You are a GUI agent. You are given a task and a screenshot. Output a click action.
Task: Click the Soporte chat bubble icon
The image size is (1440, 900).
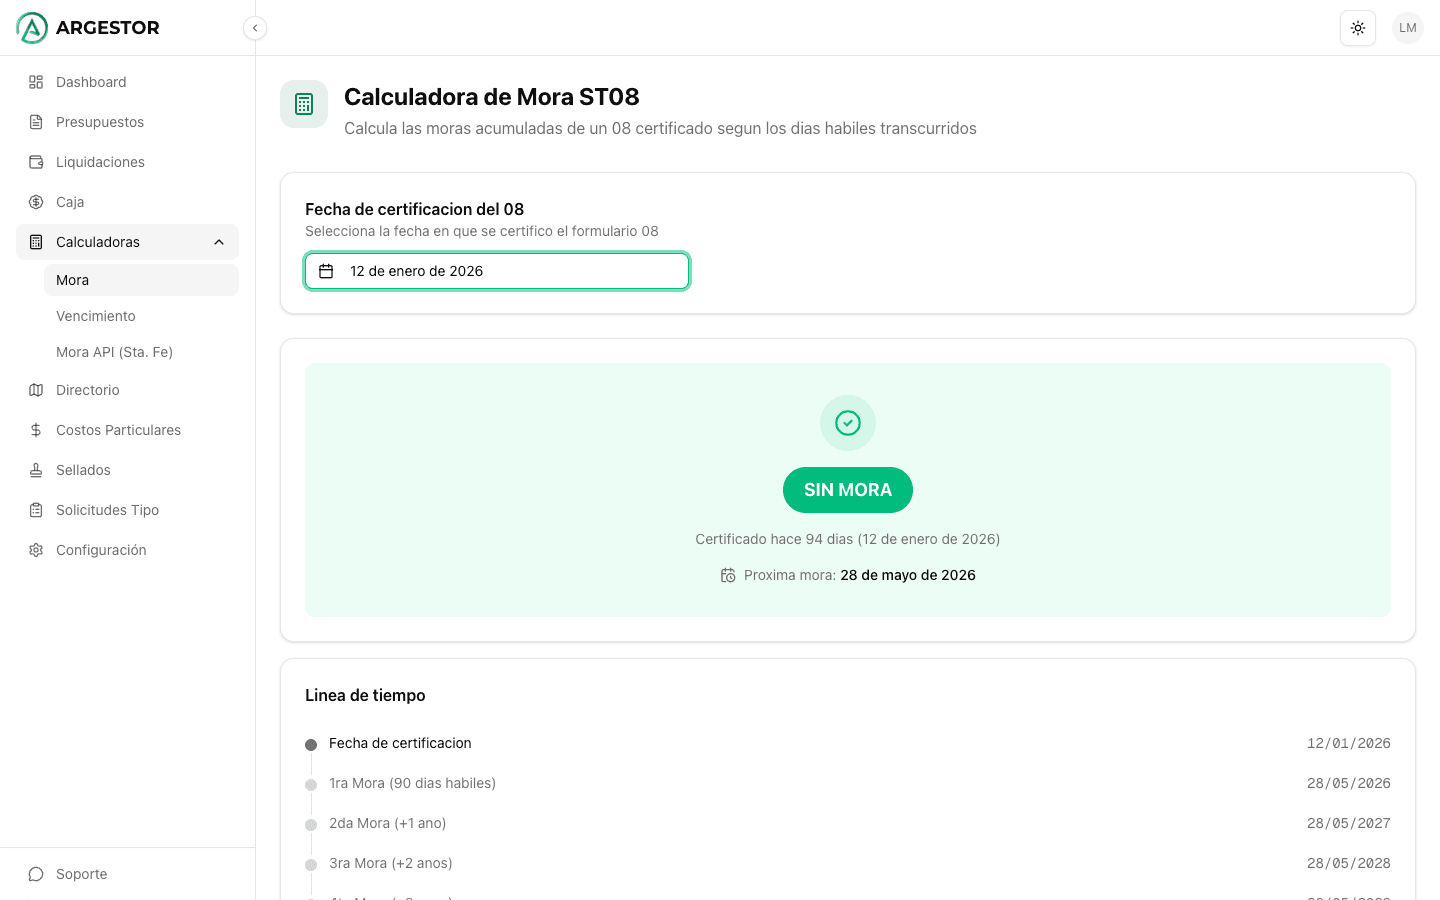pos(37,874)
